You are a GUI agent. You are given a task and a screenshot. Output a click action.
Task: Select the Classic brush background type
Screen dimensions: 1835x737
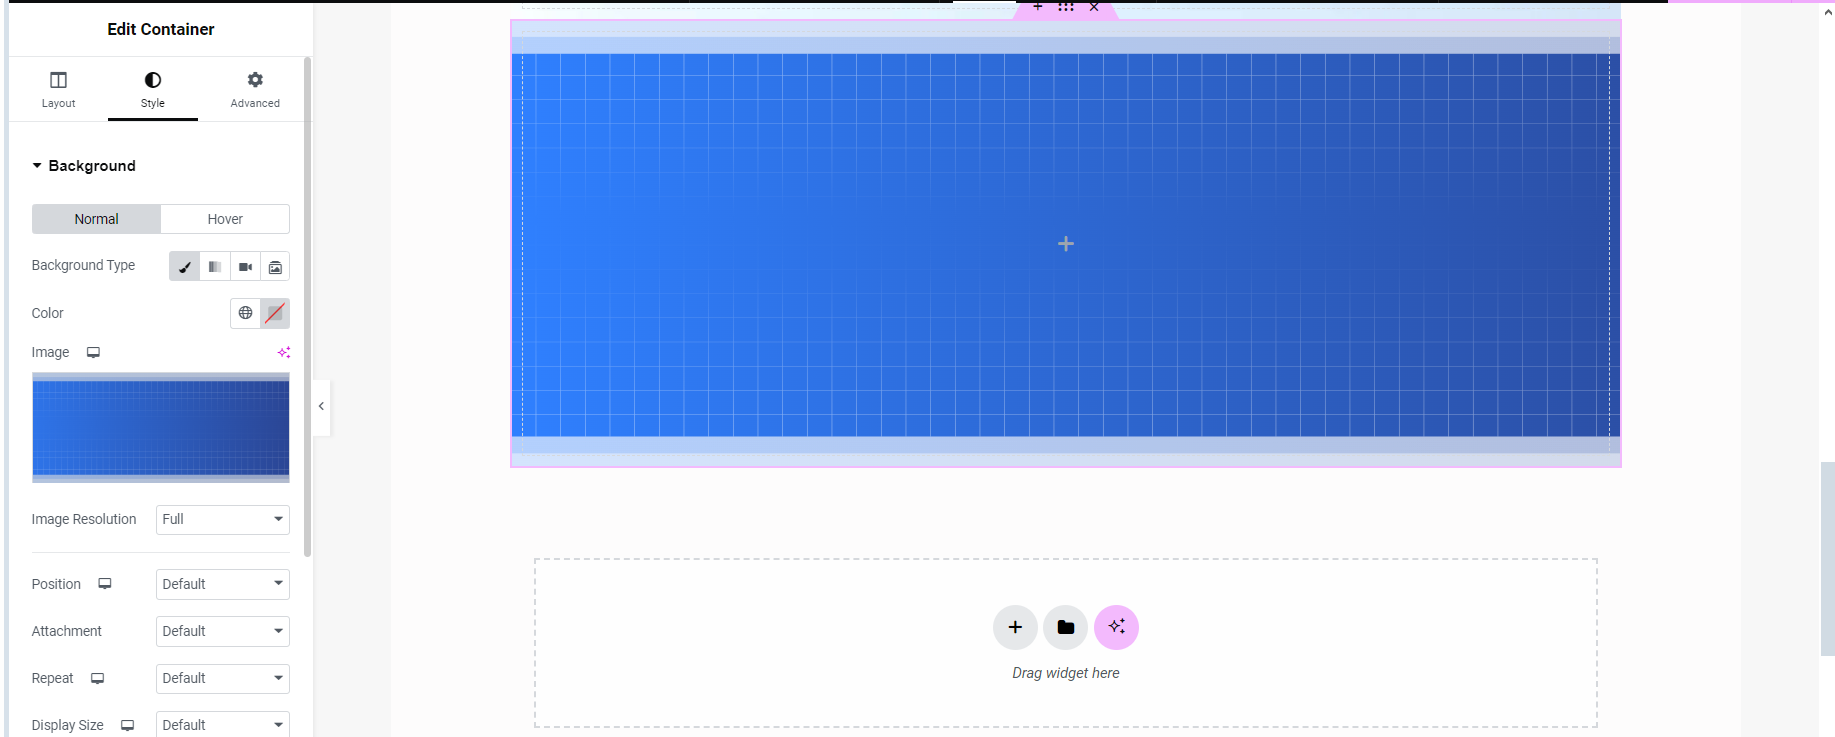pos(185,267)
